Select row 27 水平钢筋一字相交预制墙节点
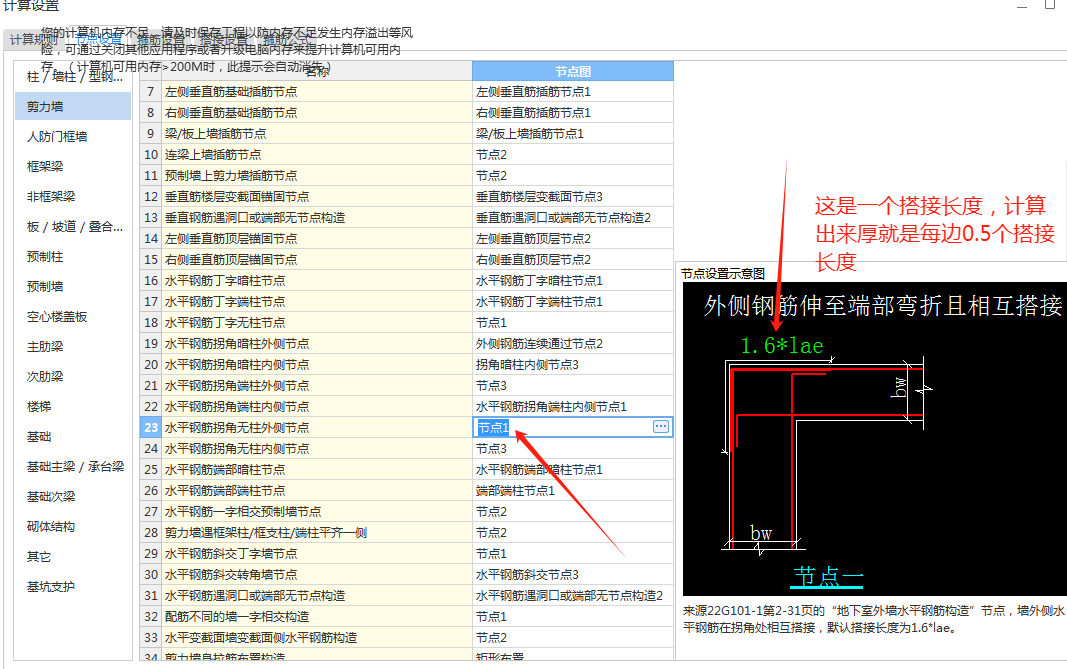Image resolution: width=1067 pixels, height=669 pixels. point(316,512)
